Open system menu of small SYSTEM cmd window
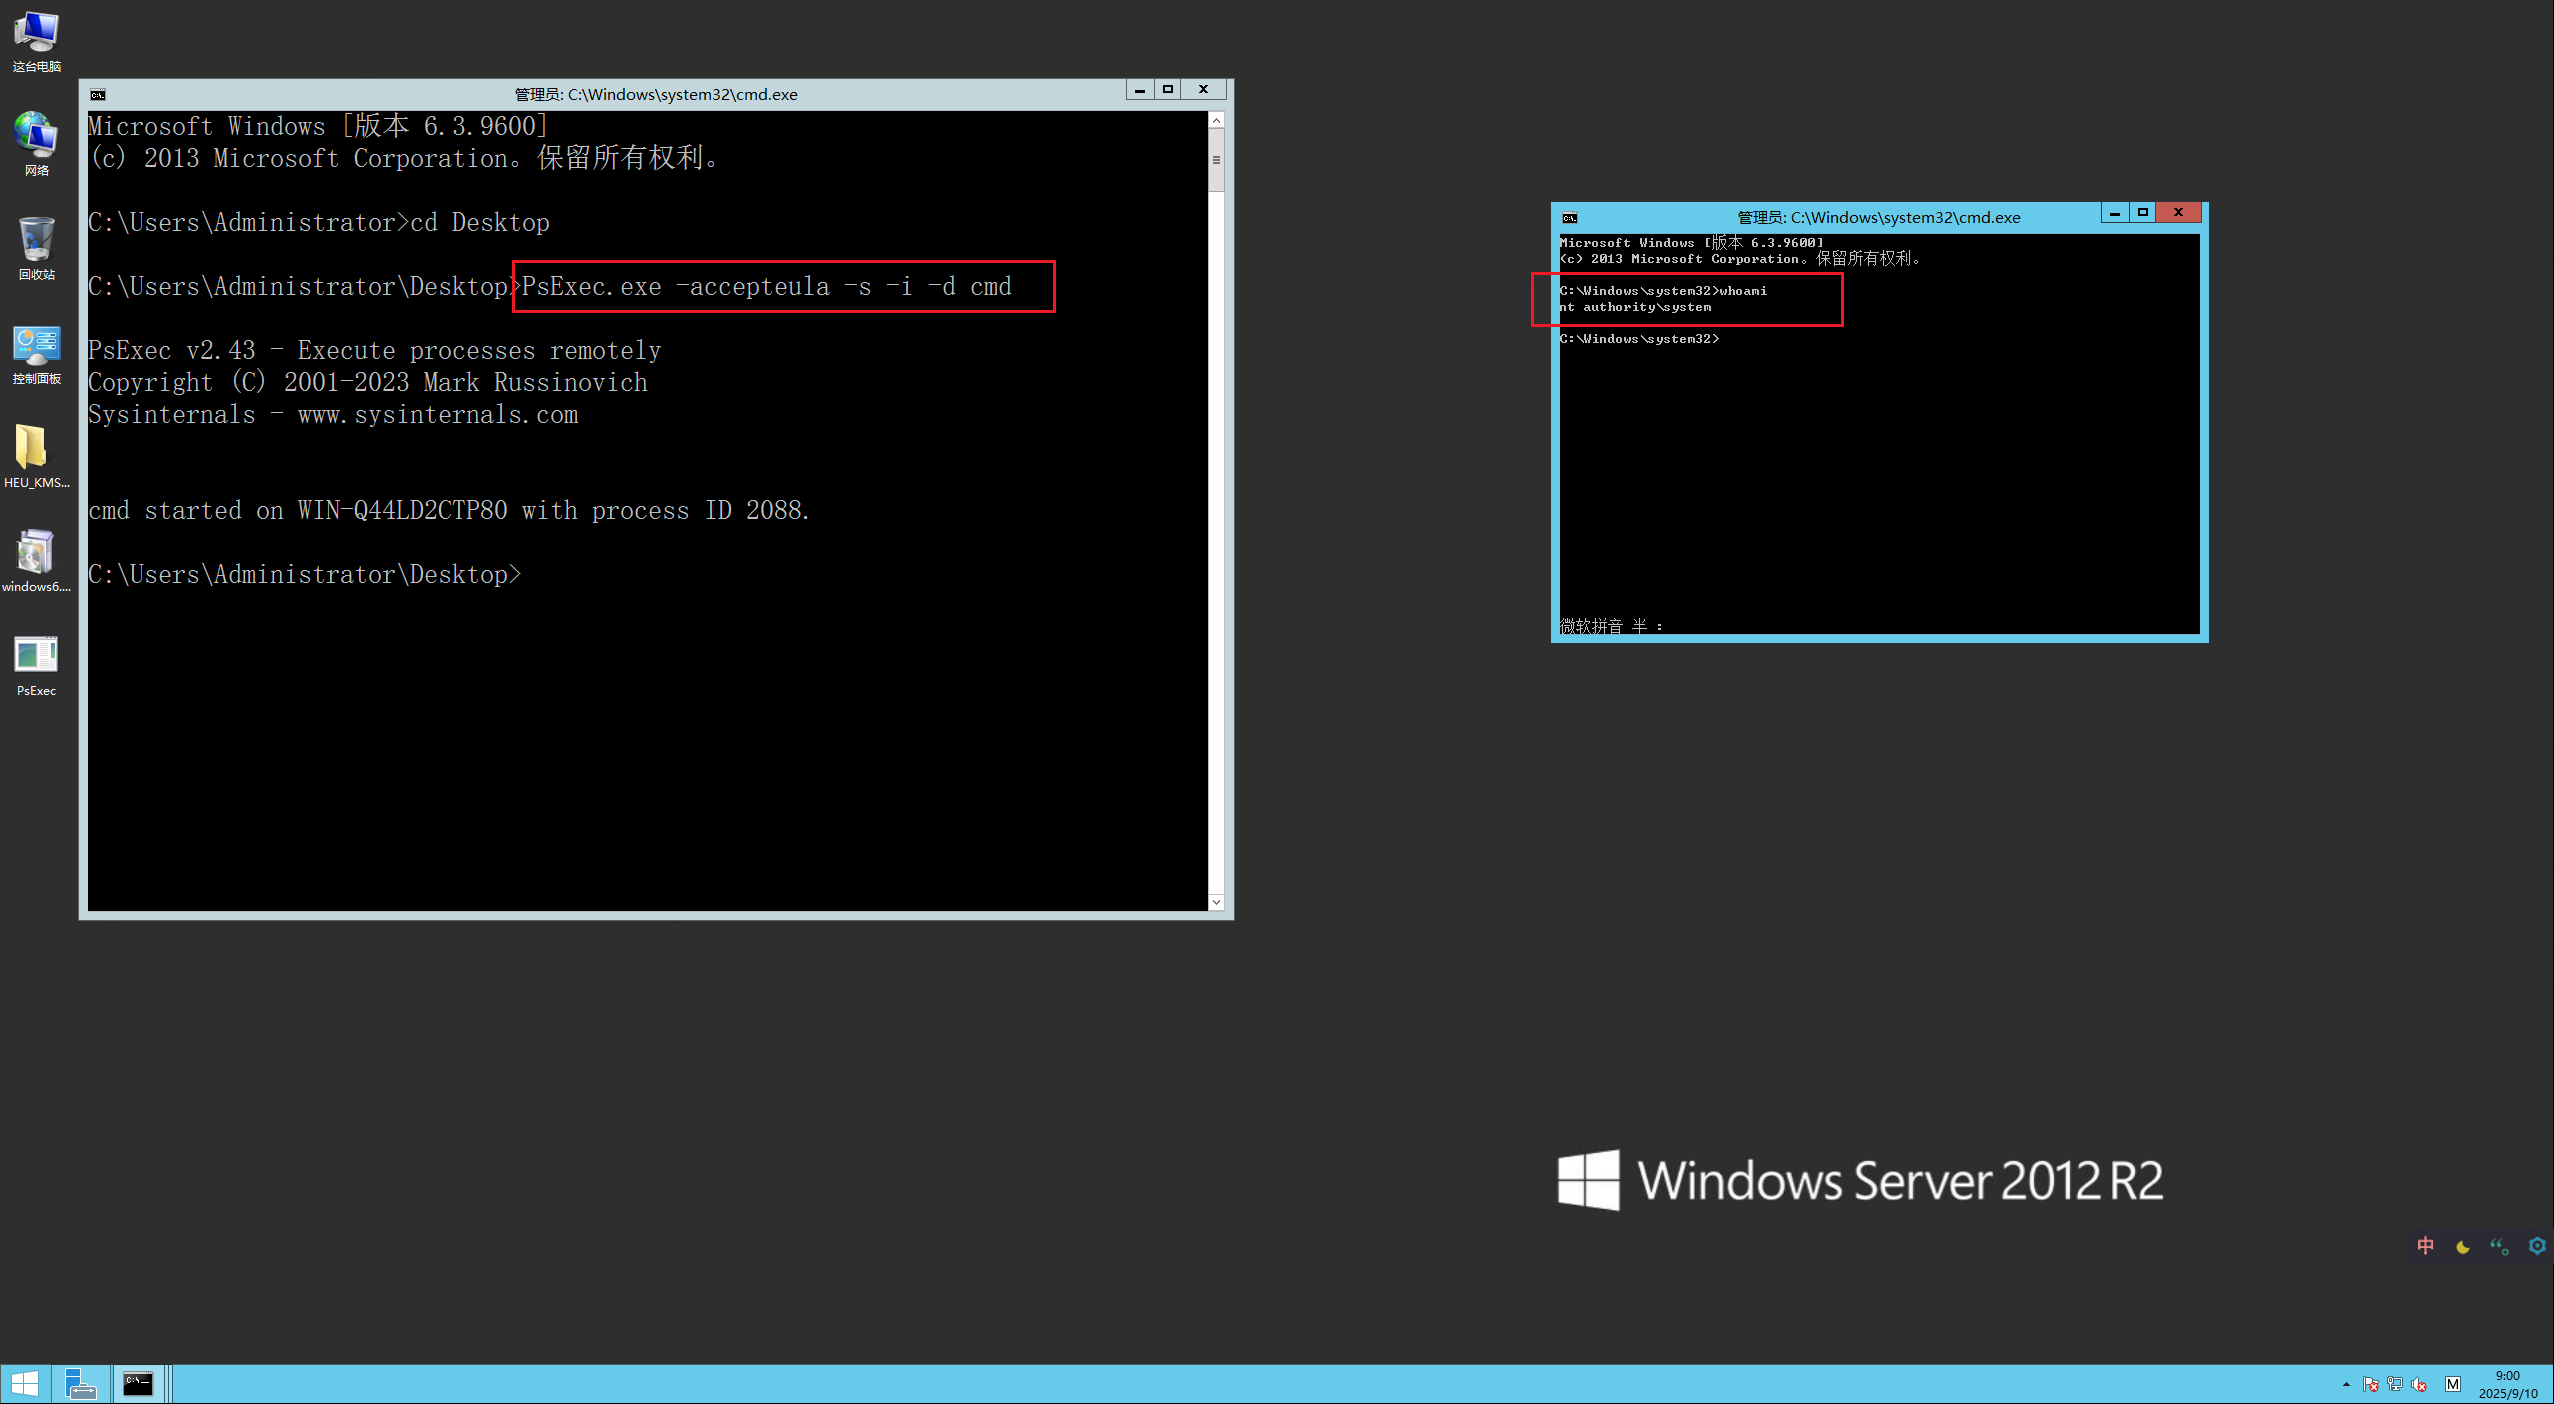 pos(1570,218)
